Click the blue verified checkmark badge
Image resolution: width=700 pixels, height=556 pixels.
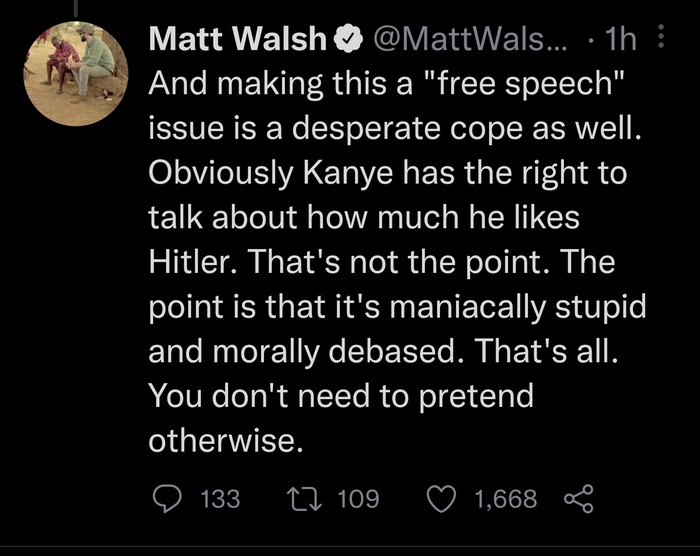coord(346,40)
